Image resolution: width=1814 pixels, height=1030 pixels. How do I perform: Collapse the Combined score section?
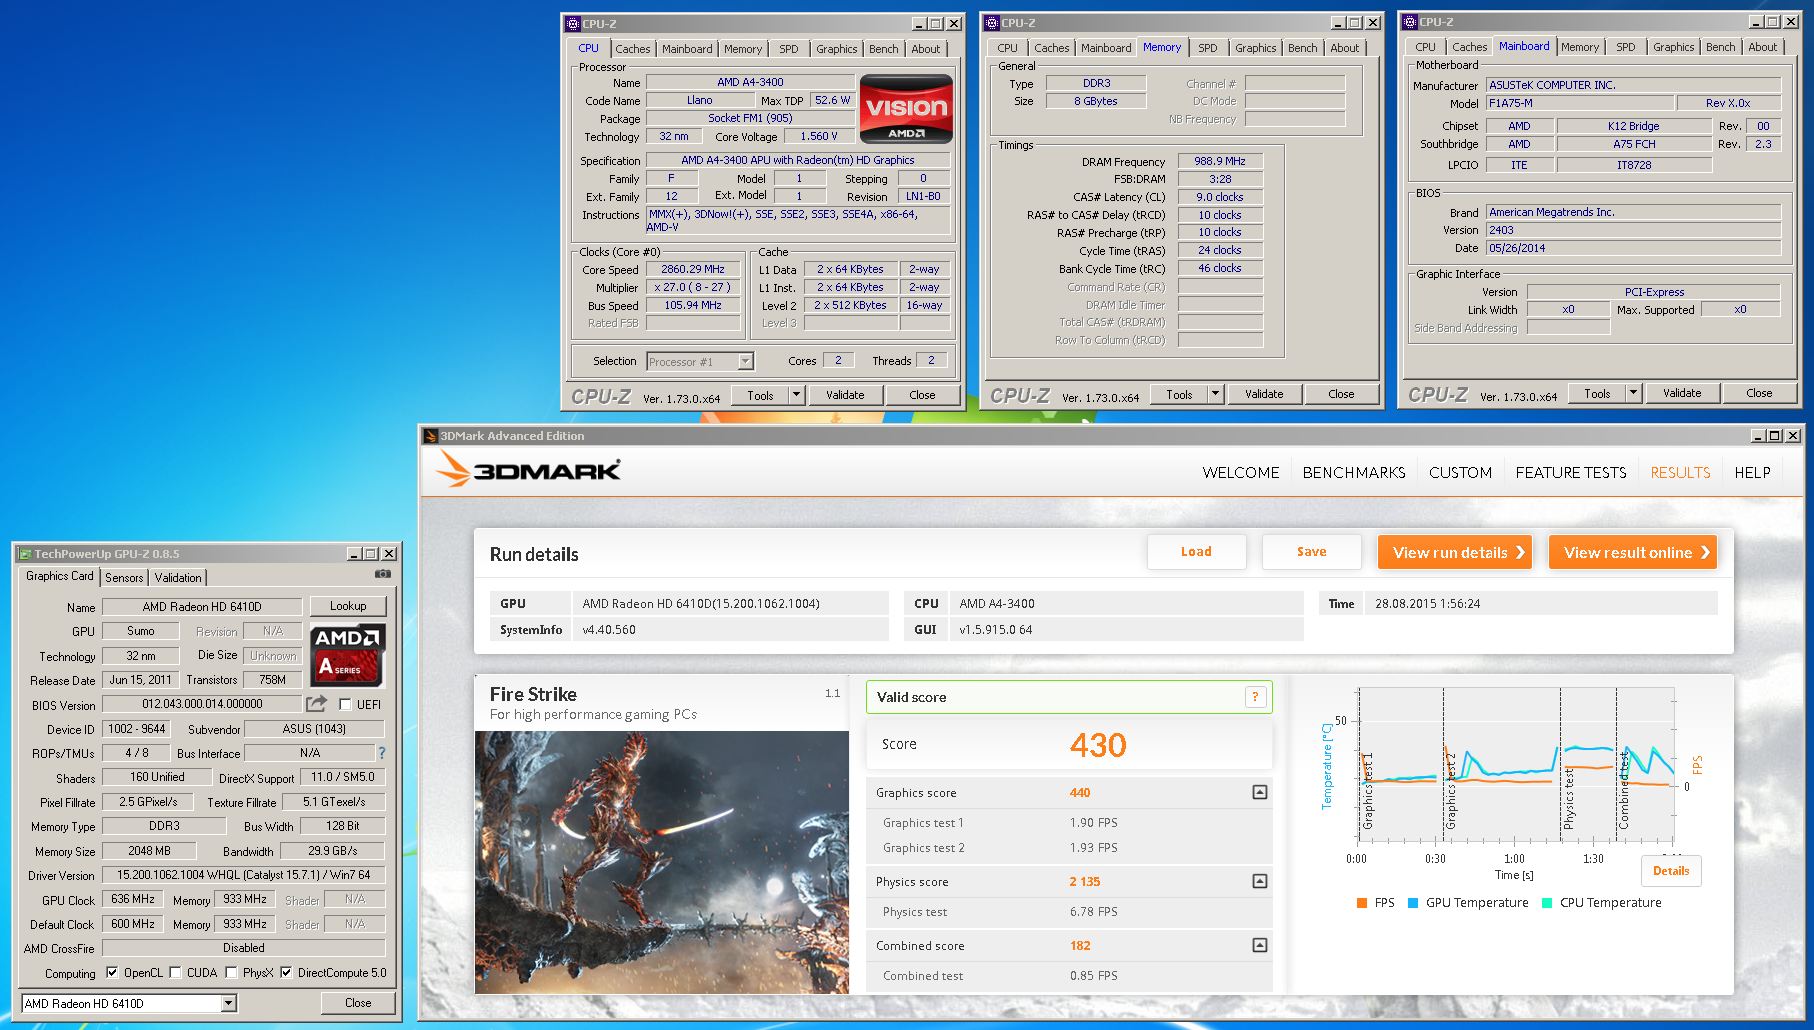pos(1260,945)
